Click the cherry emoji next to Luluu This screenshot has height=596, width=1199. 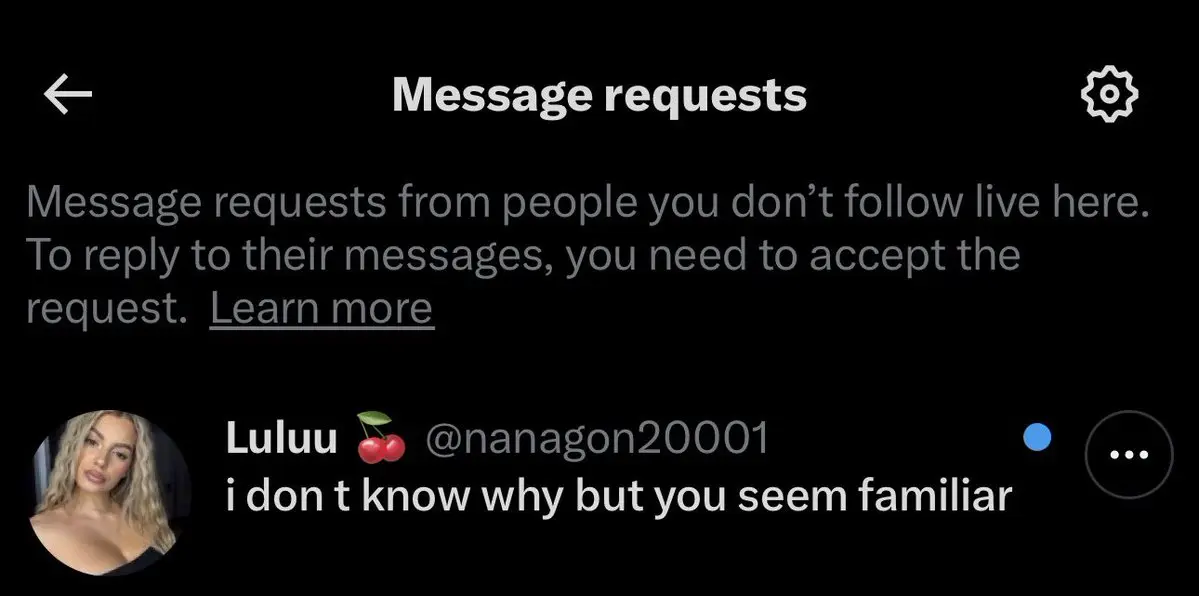[381, 438]
